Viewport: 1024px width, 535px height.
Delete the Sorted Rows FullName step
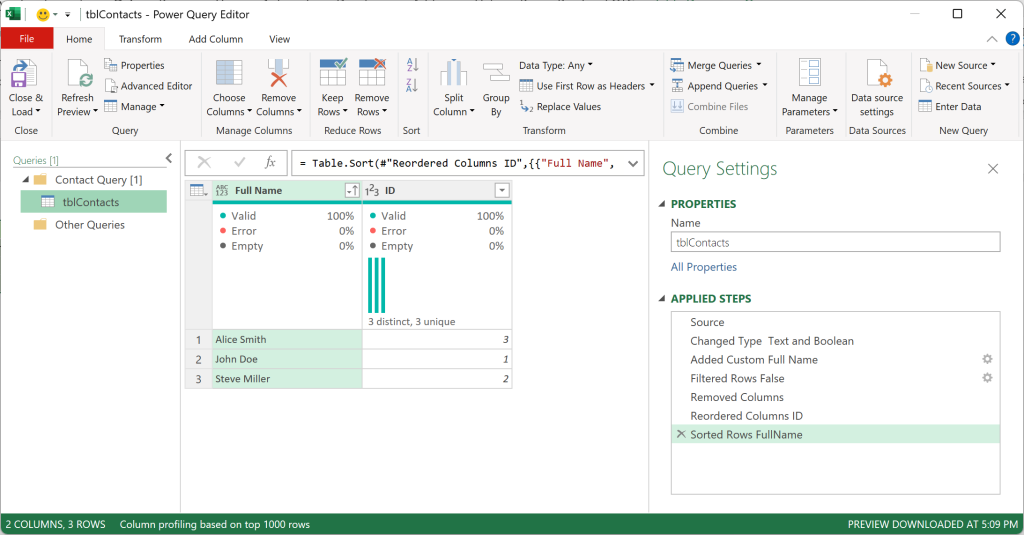(x=680, y=434)
